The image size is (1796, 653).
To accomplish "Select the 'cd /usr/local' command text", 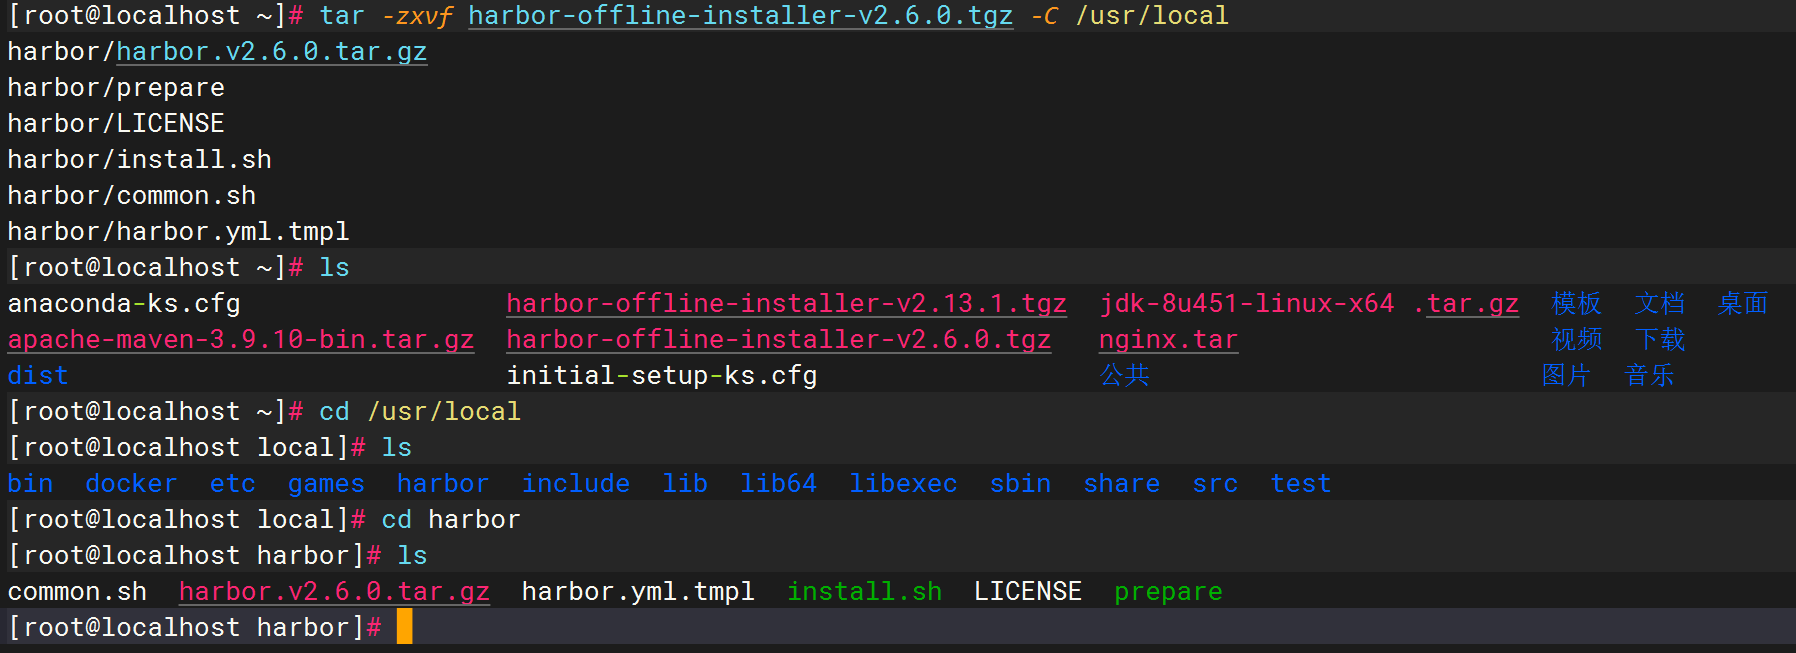I will click(x=420, y=411).
